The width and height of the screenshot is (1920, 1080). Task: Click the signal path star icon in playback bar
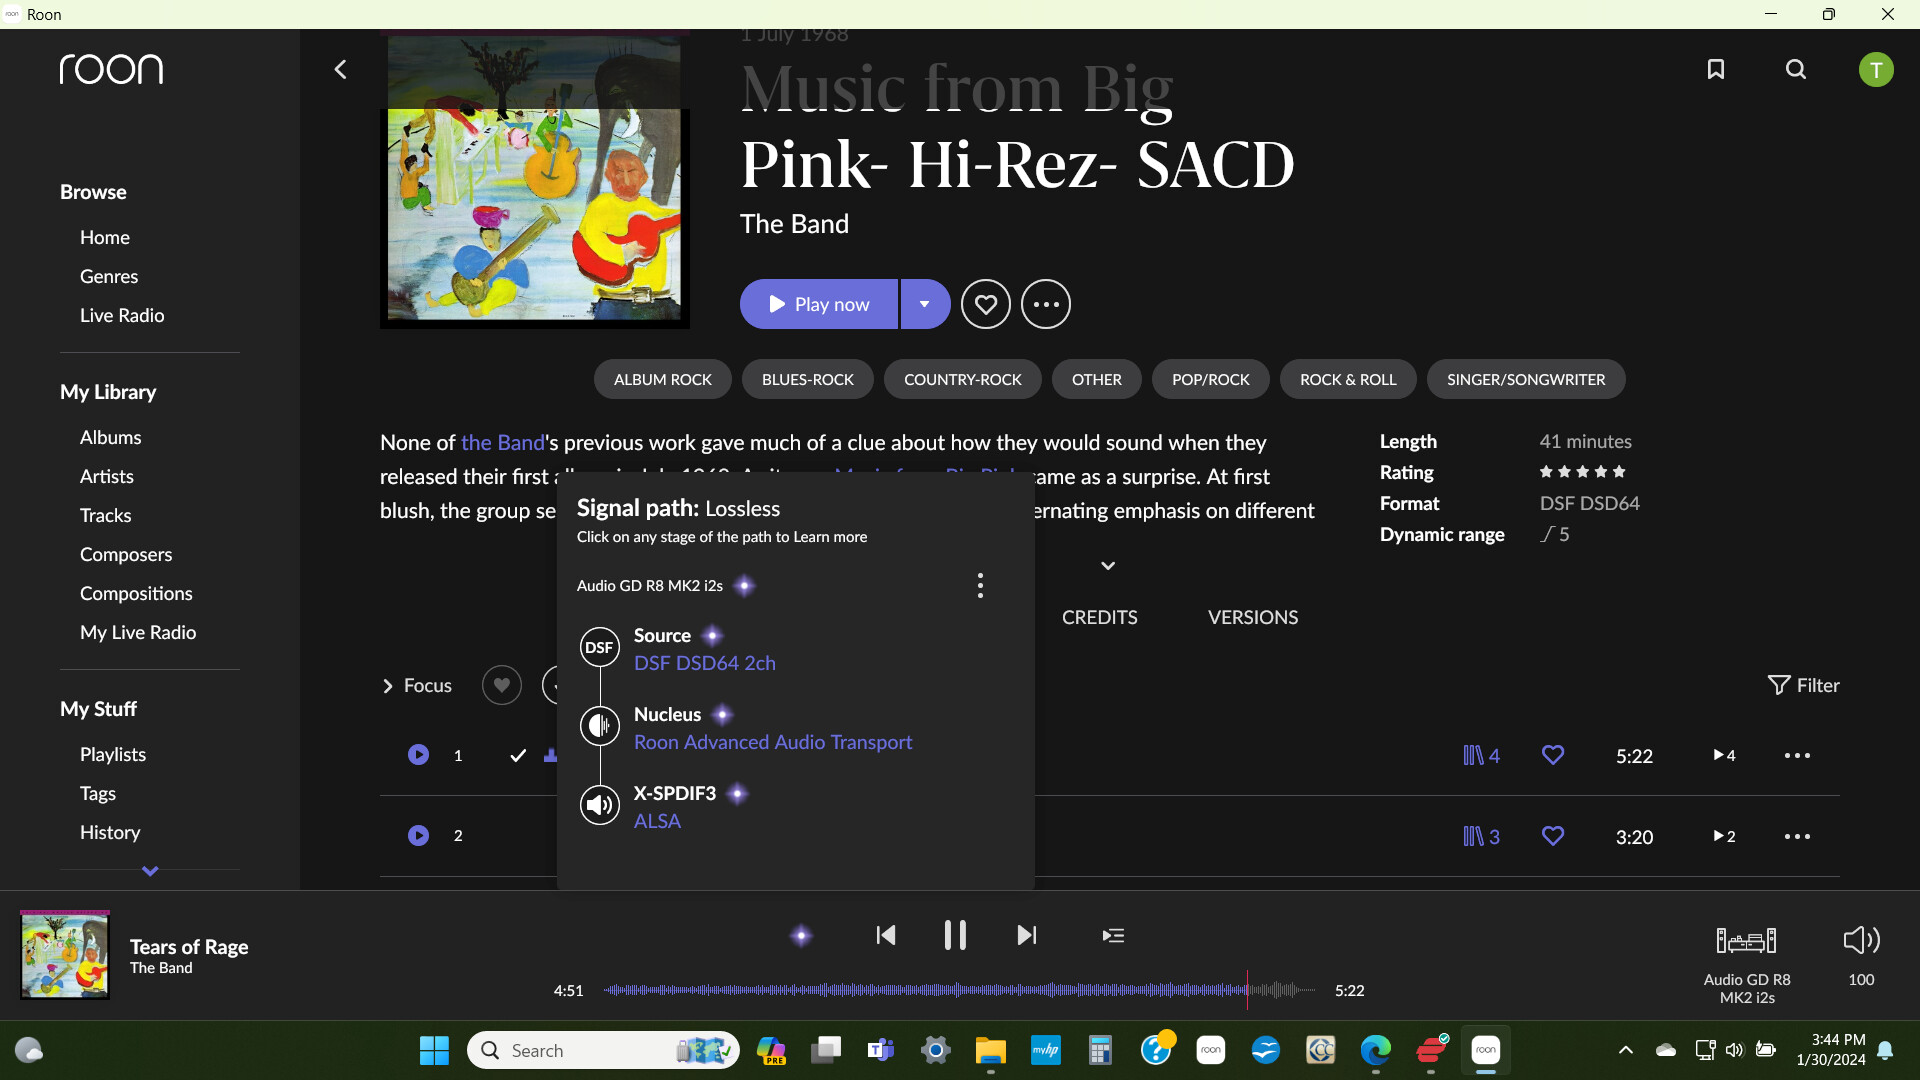pyautogui.click(x=801, y=936)
